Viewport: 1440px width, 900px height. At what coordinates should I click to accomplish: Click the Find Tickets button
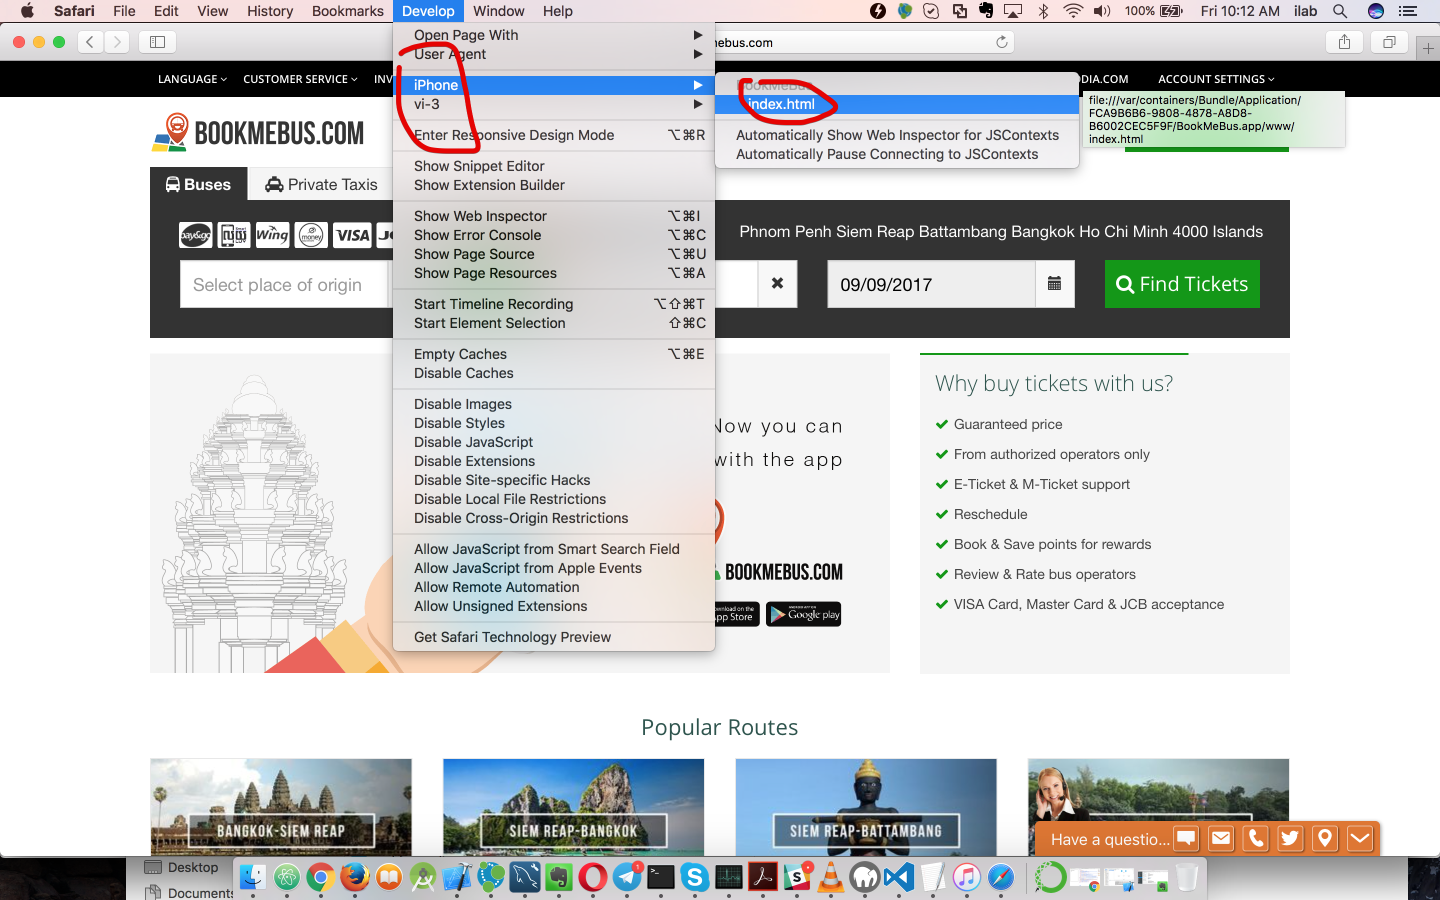(1182, 284)
